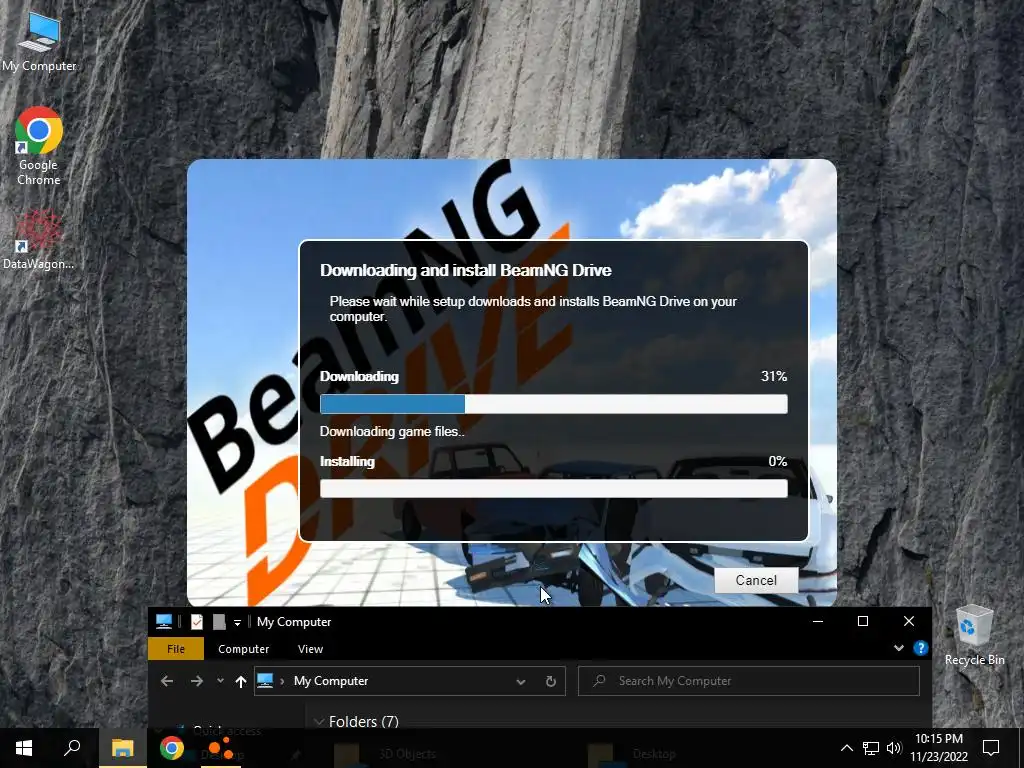Launch Google Chrome from the desktop shortcut
The image size is (1024, 768).
coord(39,146)
